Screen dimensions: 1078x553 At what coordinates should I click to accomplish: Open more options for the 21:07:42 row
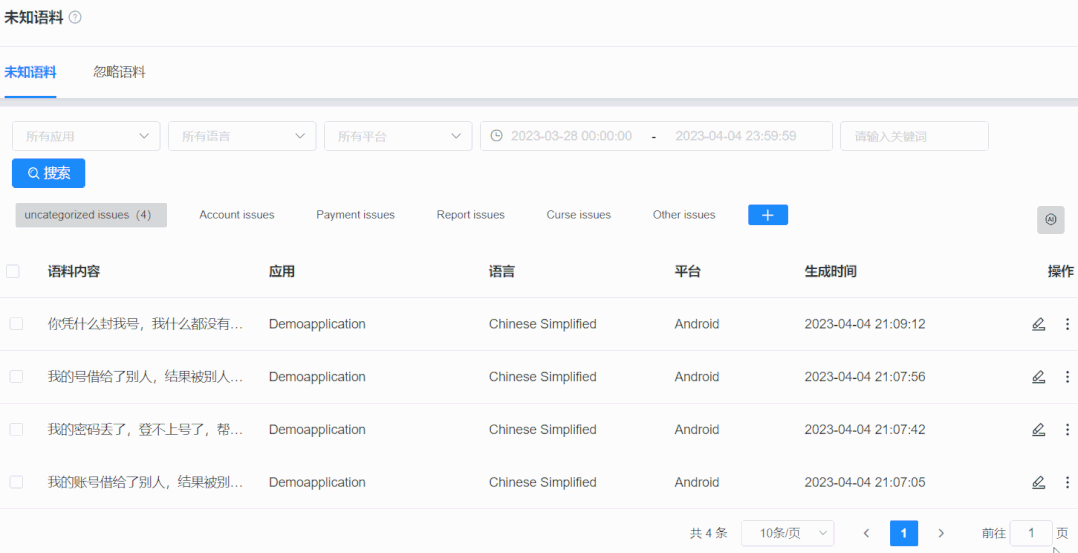[1067, 430]
